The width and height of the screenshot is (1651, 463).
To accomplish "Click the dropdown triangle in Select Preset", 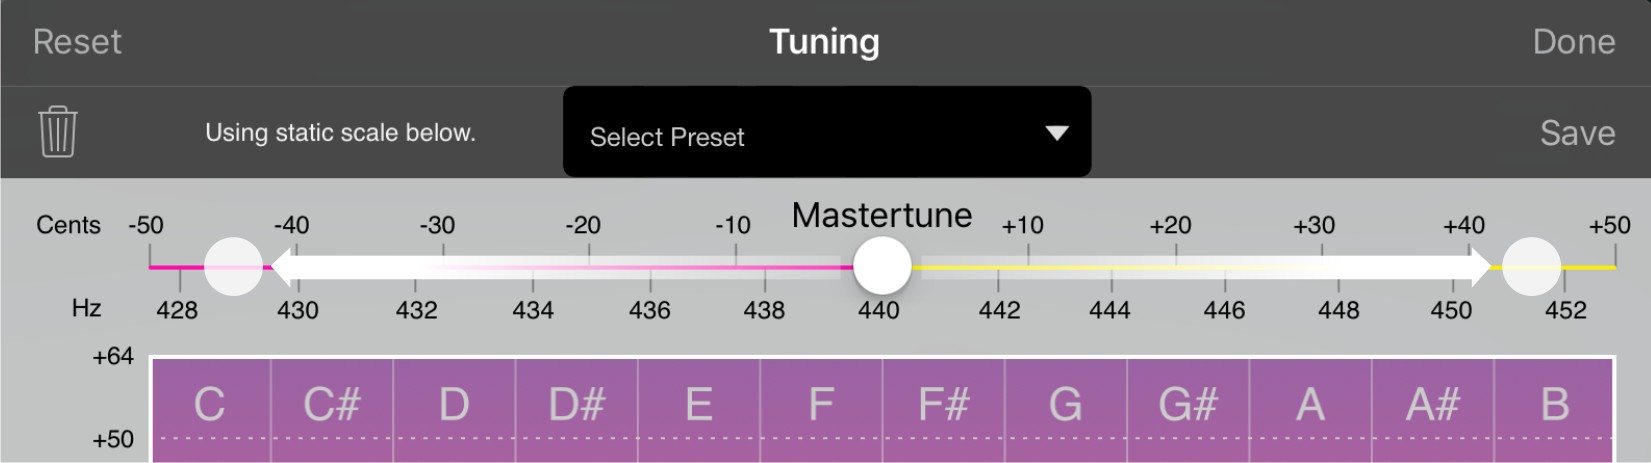I will pos(1057,133).
